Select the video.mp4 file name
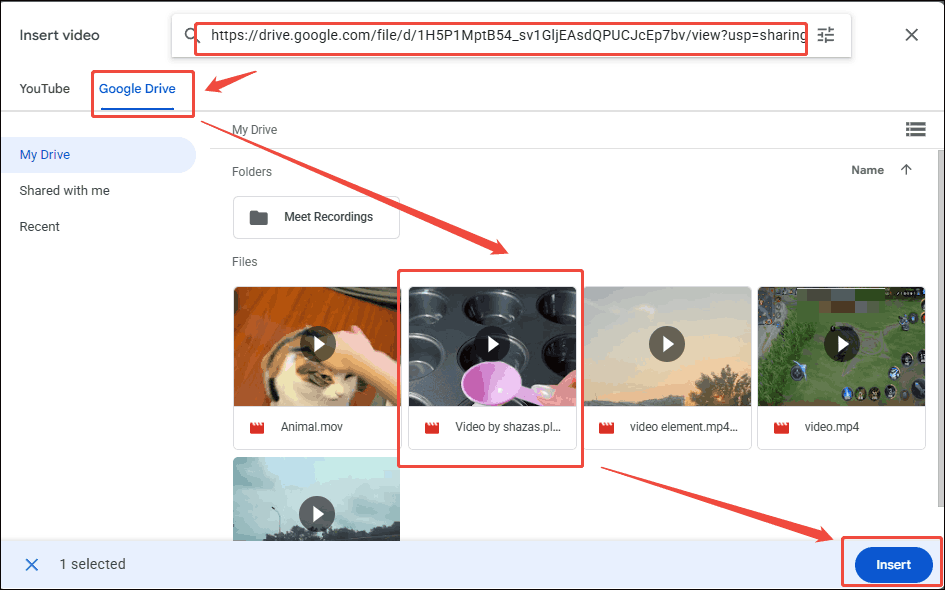945x590 pixels. 832,427
